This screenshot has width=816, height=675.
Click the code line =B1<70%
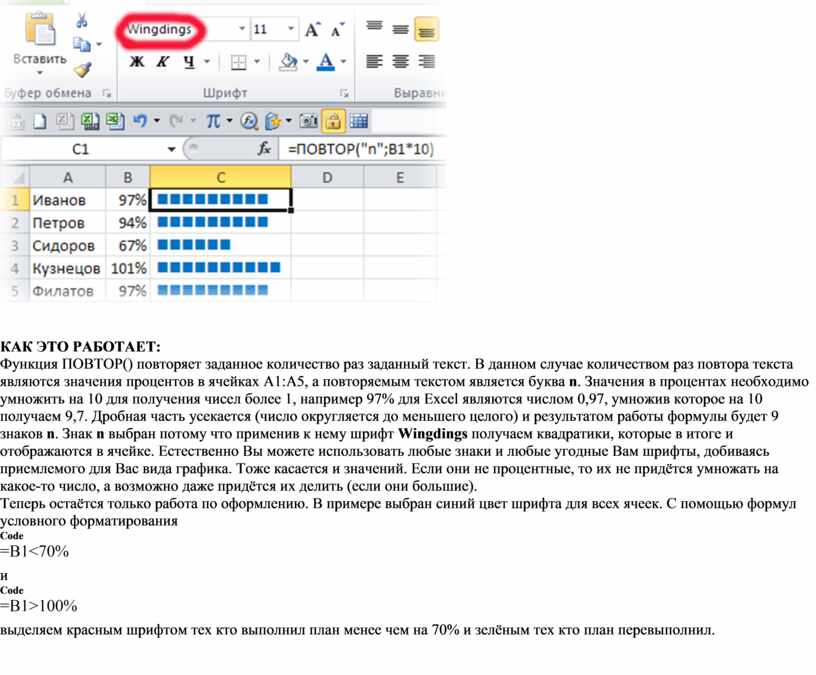click(x=34, y=551)
